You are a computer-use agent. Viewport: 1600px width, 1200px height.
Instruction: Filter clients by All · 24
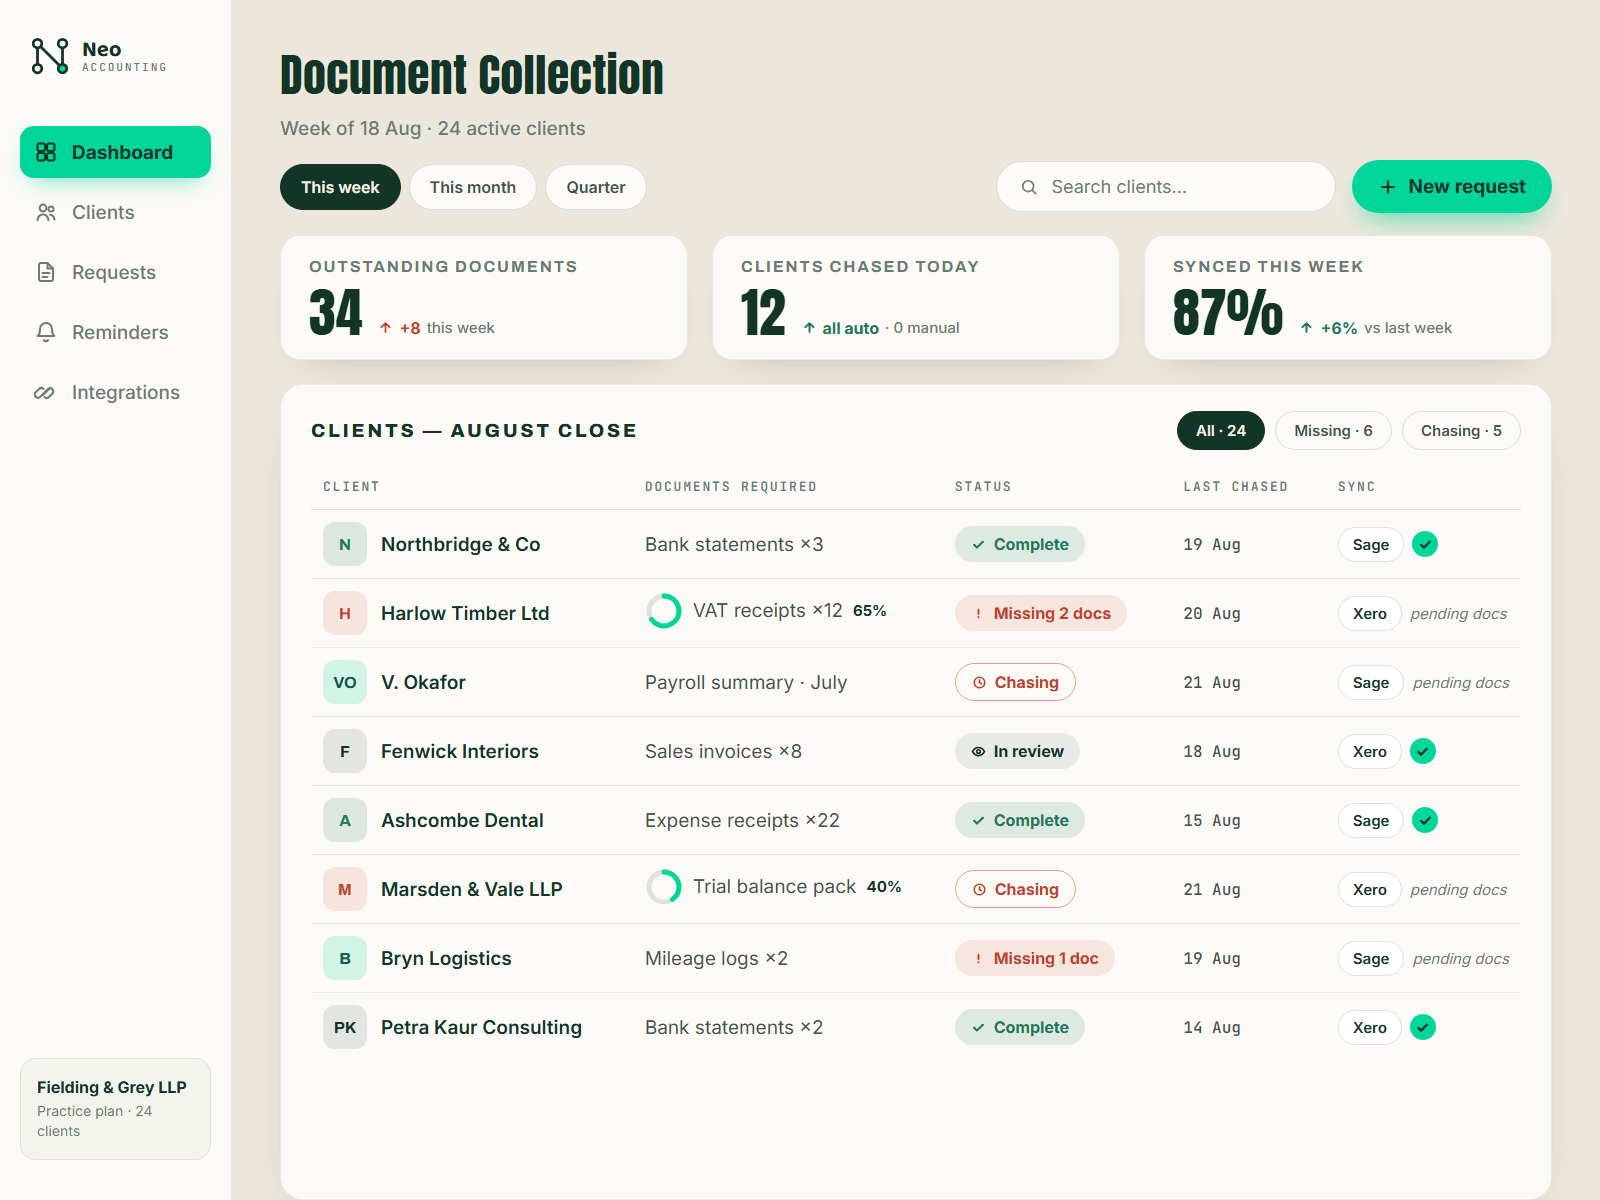(1221, 431)
